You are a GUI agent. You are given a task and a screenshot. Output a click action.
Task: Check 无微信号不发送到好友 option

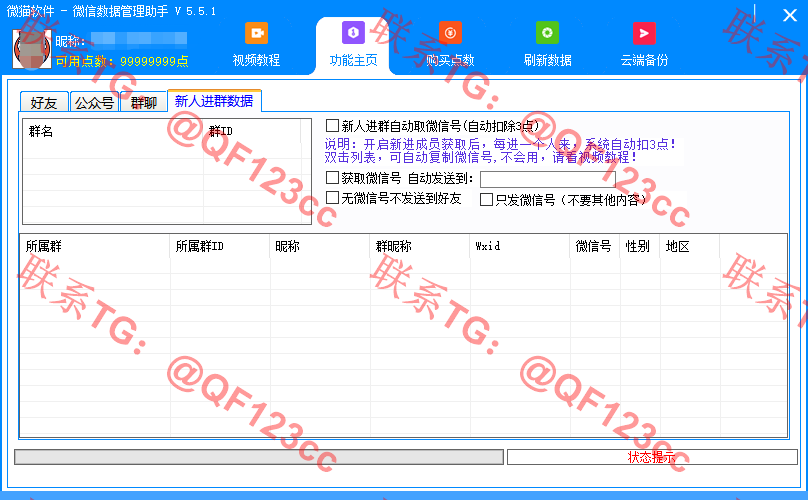(x=332, y=198)
